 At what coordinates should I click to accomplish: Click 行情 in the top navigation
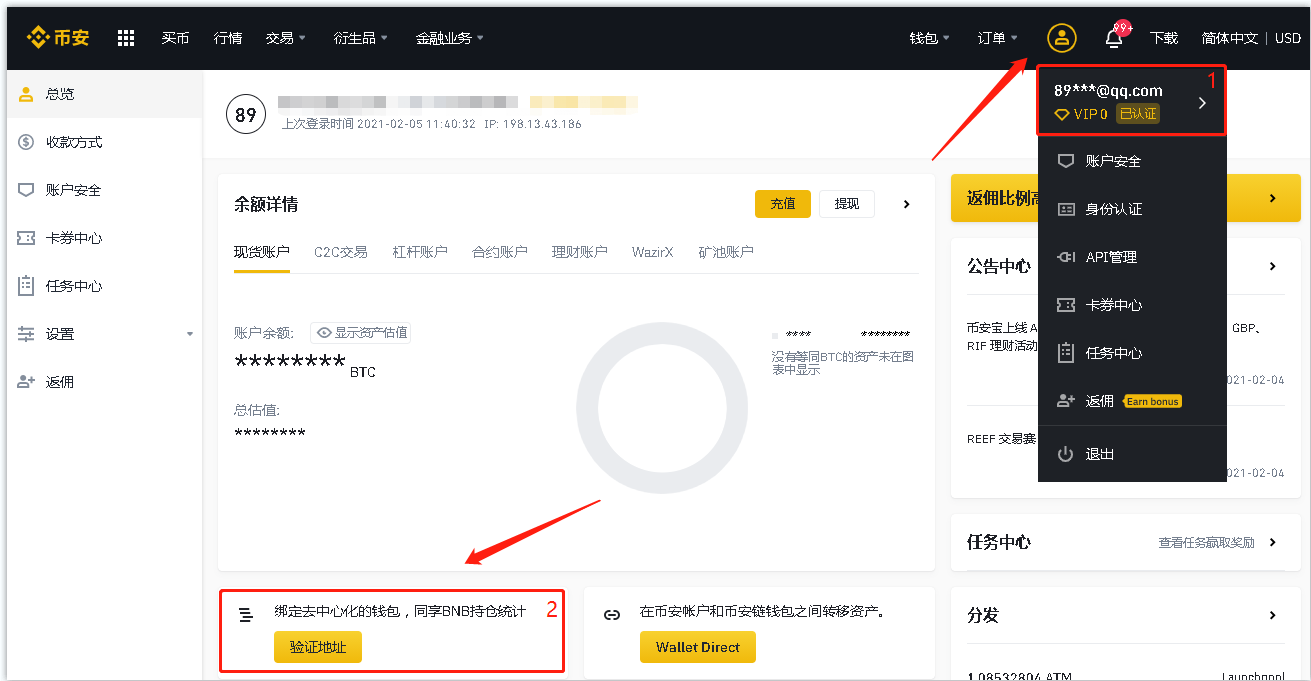click(x=228, y=38)
